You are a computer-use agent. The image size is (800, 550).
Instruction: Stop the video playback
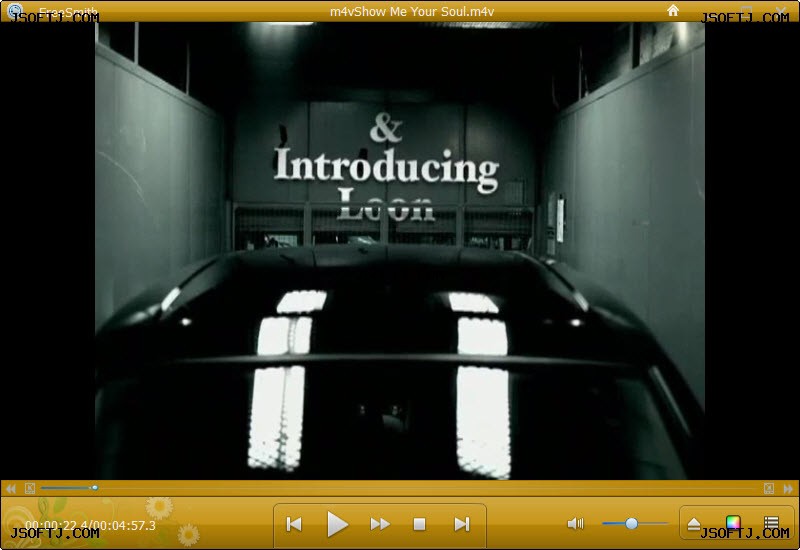(419, 524)
